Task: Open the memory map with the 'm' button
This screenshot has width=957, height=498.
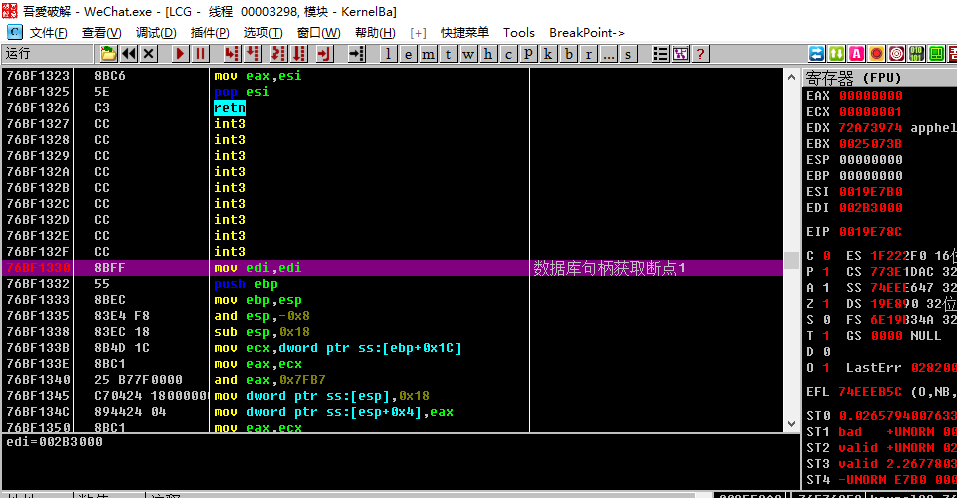Action: coord(428,54)
